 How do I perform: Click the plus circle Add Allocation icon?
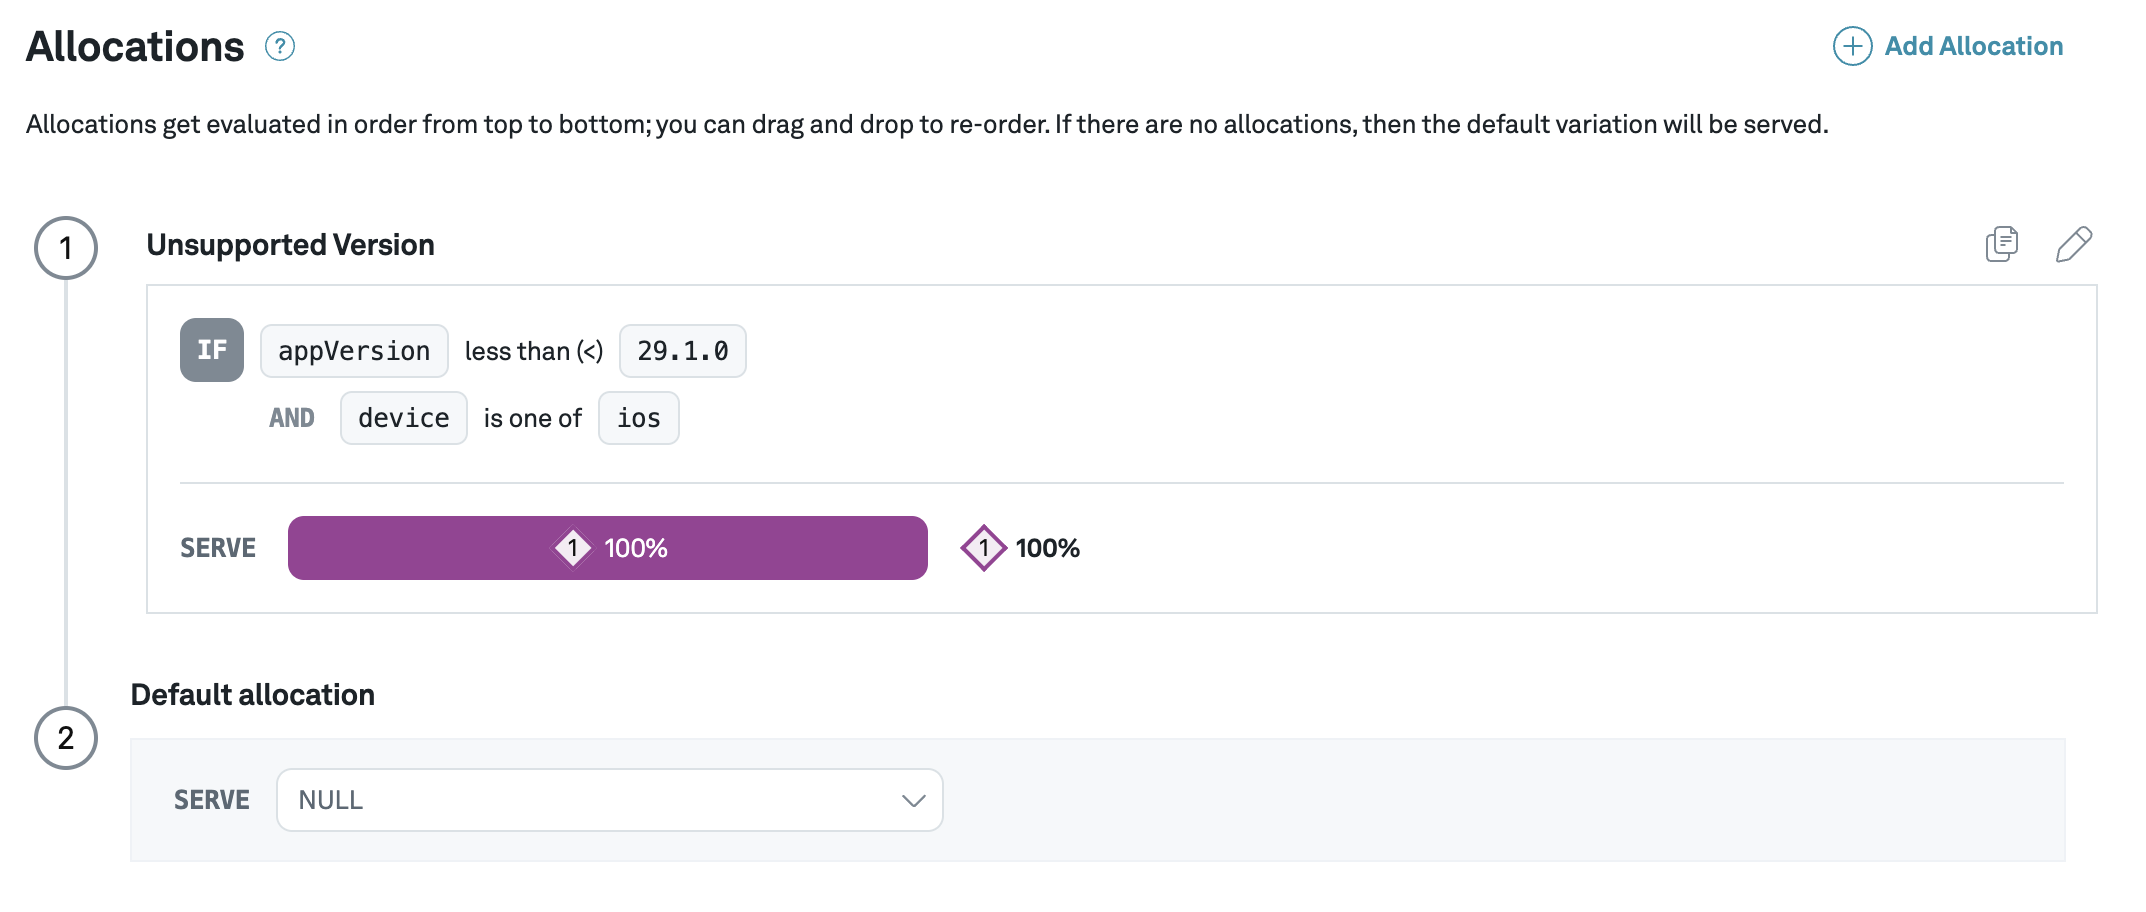pos(1852,46)
